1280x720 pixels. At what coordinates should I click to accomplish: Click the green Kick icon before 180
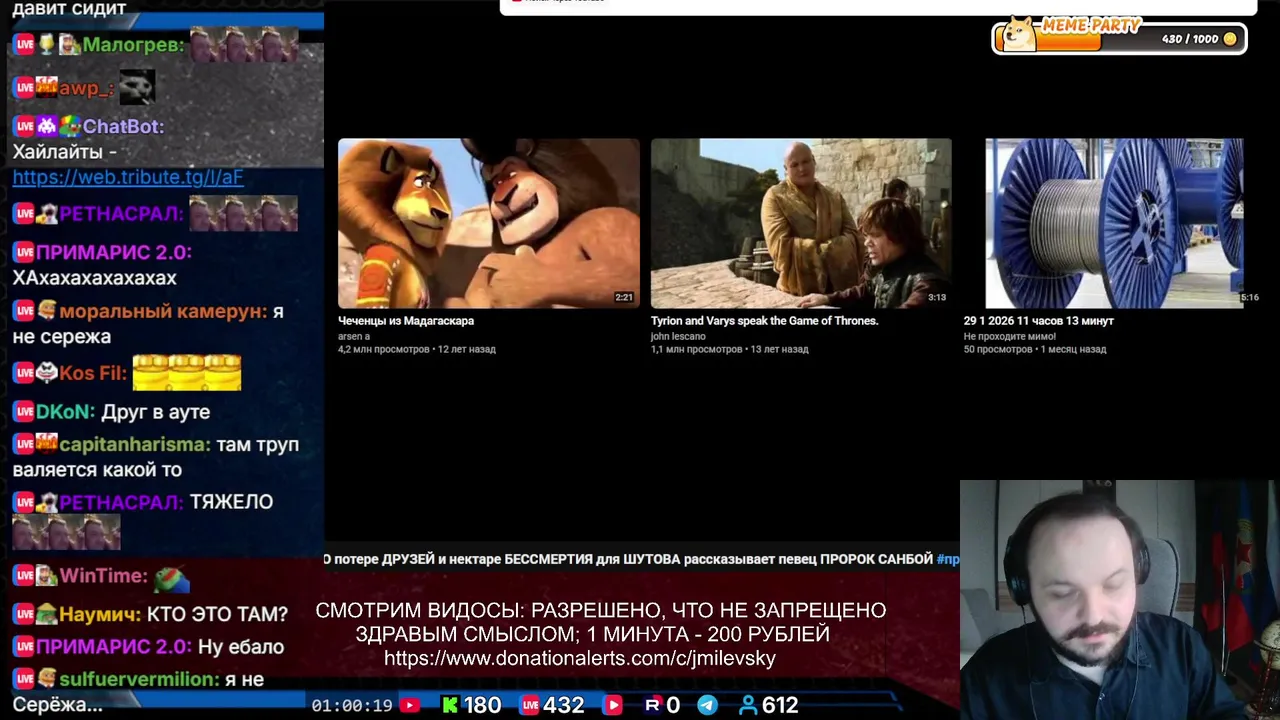click(x=450, y=705)
